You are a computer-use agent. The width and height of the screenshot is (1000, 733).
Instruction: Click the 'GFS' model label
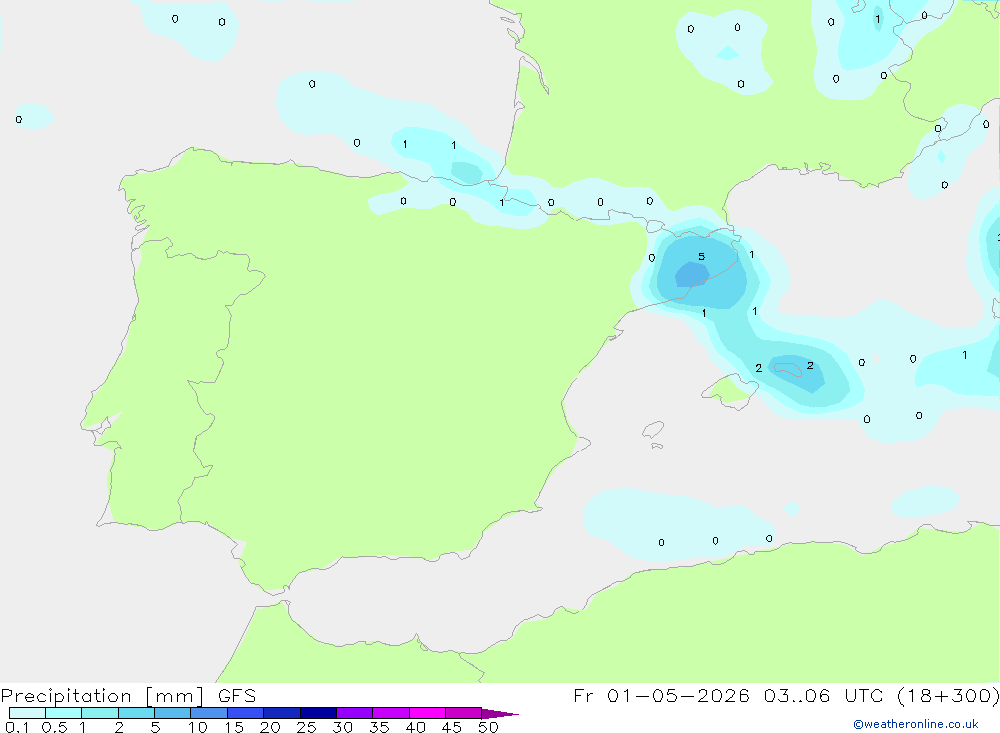[x=237, y=696]
